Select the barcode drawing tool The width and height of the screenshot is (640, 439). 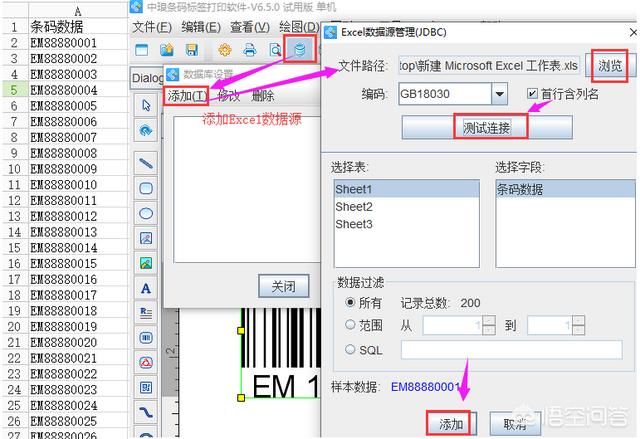coord(146,338)
